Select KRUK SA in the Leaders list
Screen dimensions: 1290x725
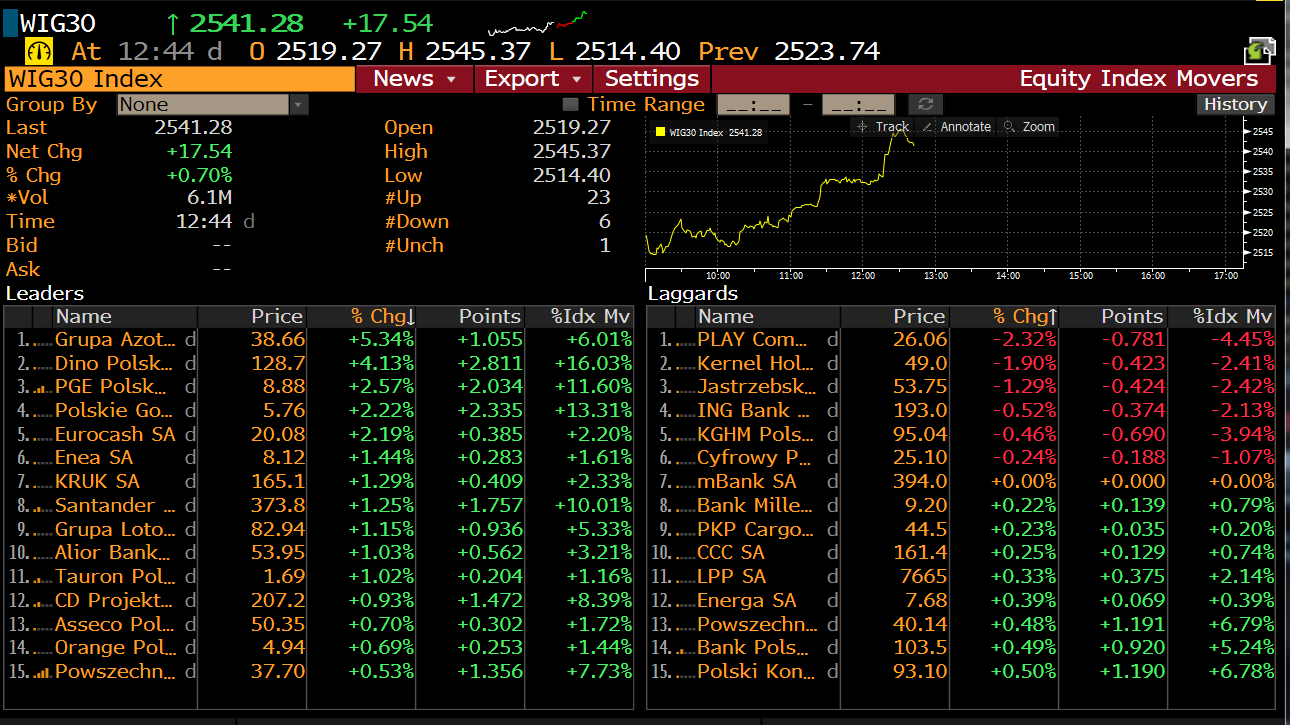98,482
